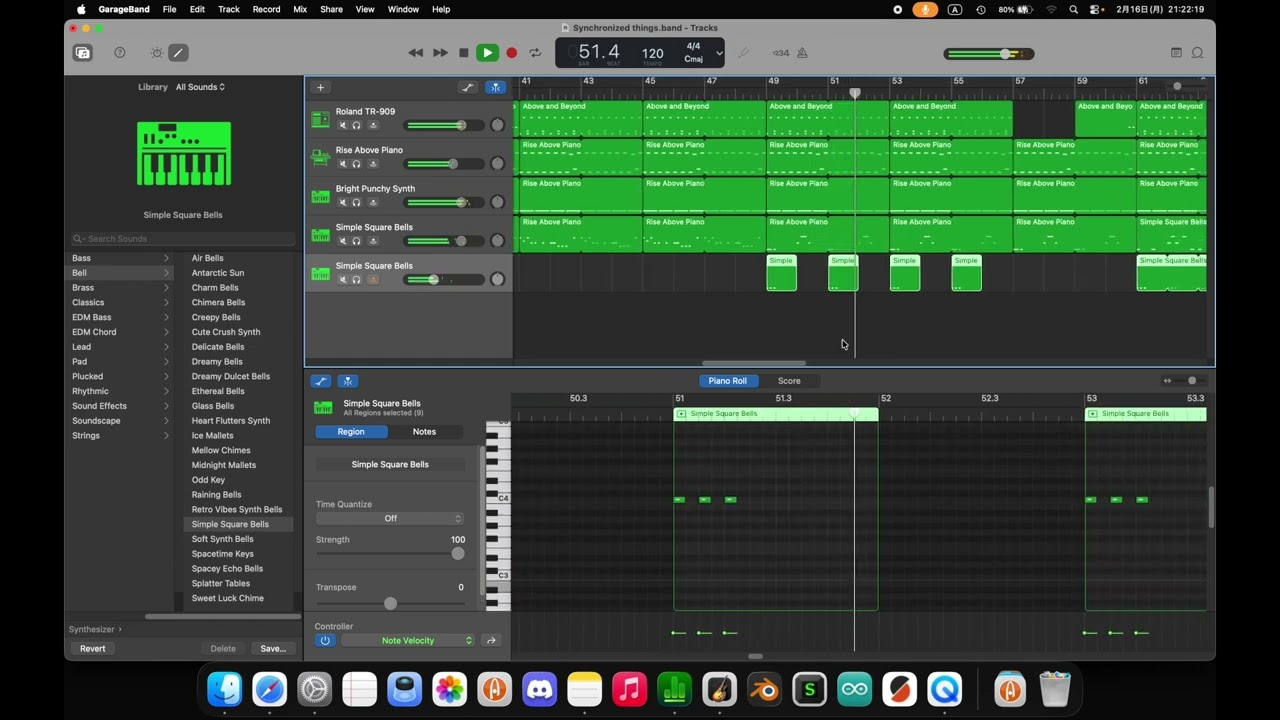Click the Simple Square Bells region name field
The image size is (1280, 720).
click(x=390, y=464)
